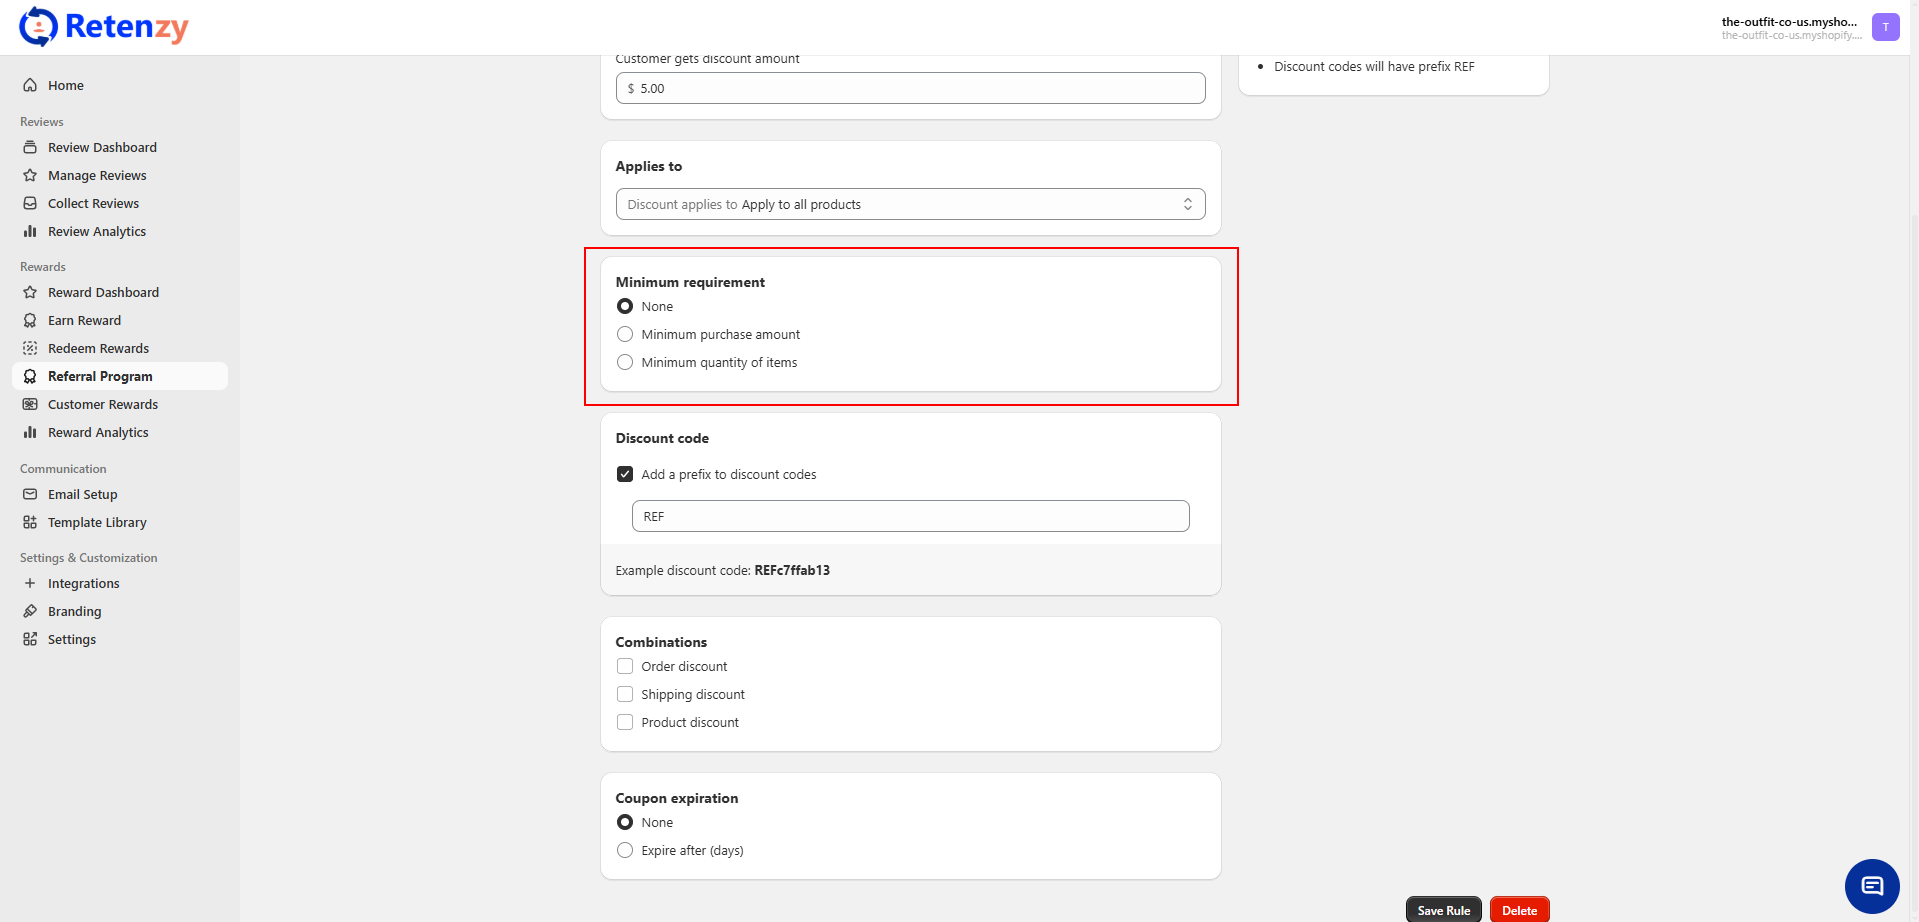The image size is (1919, 922).
Task: Click the Email Setup envelope icon
Action: (x=30, y=494)
